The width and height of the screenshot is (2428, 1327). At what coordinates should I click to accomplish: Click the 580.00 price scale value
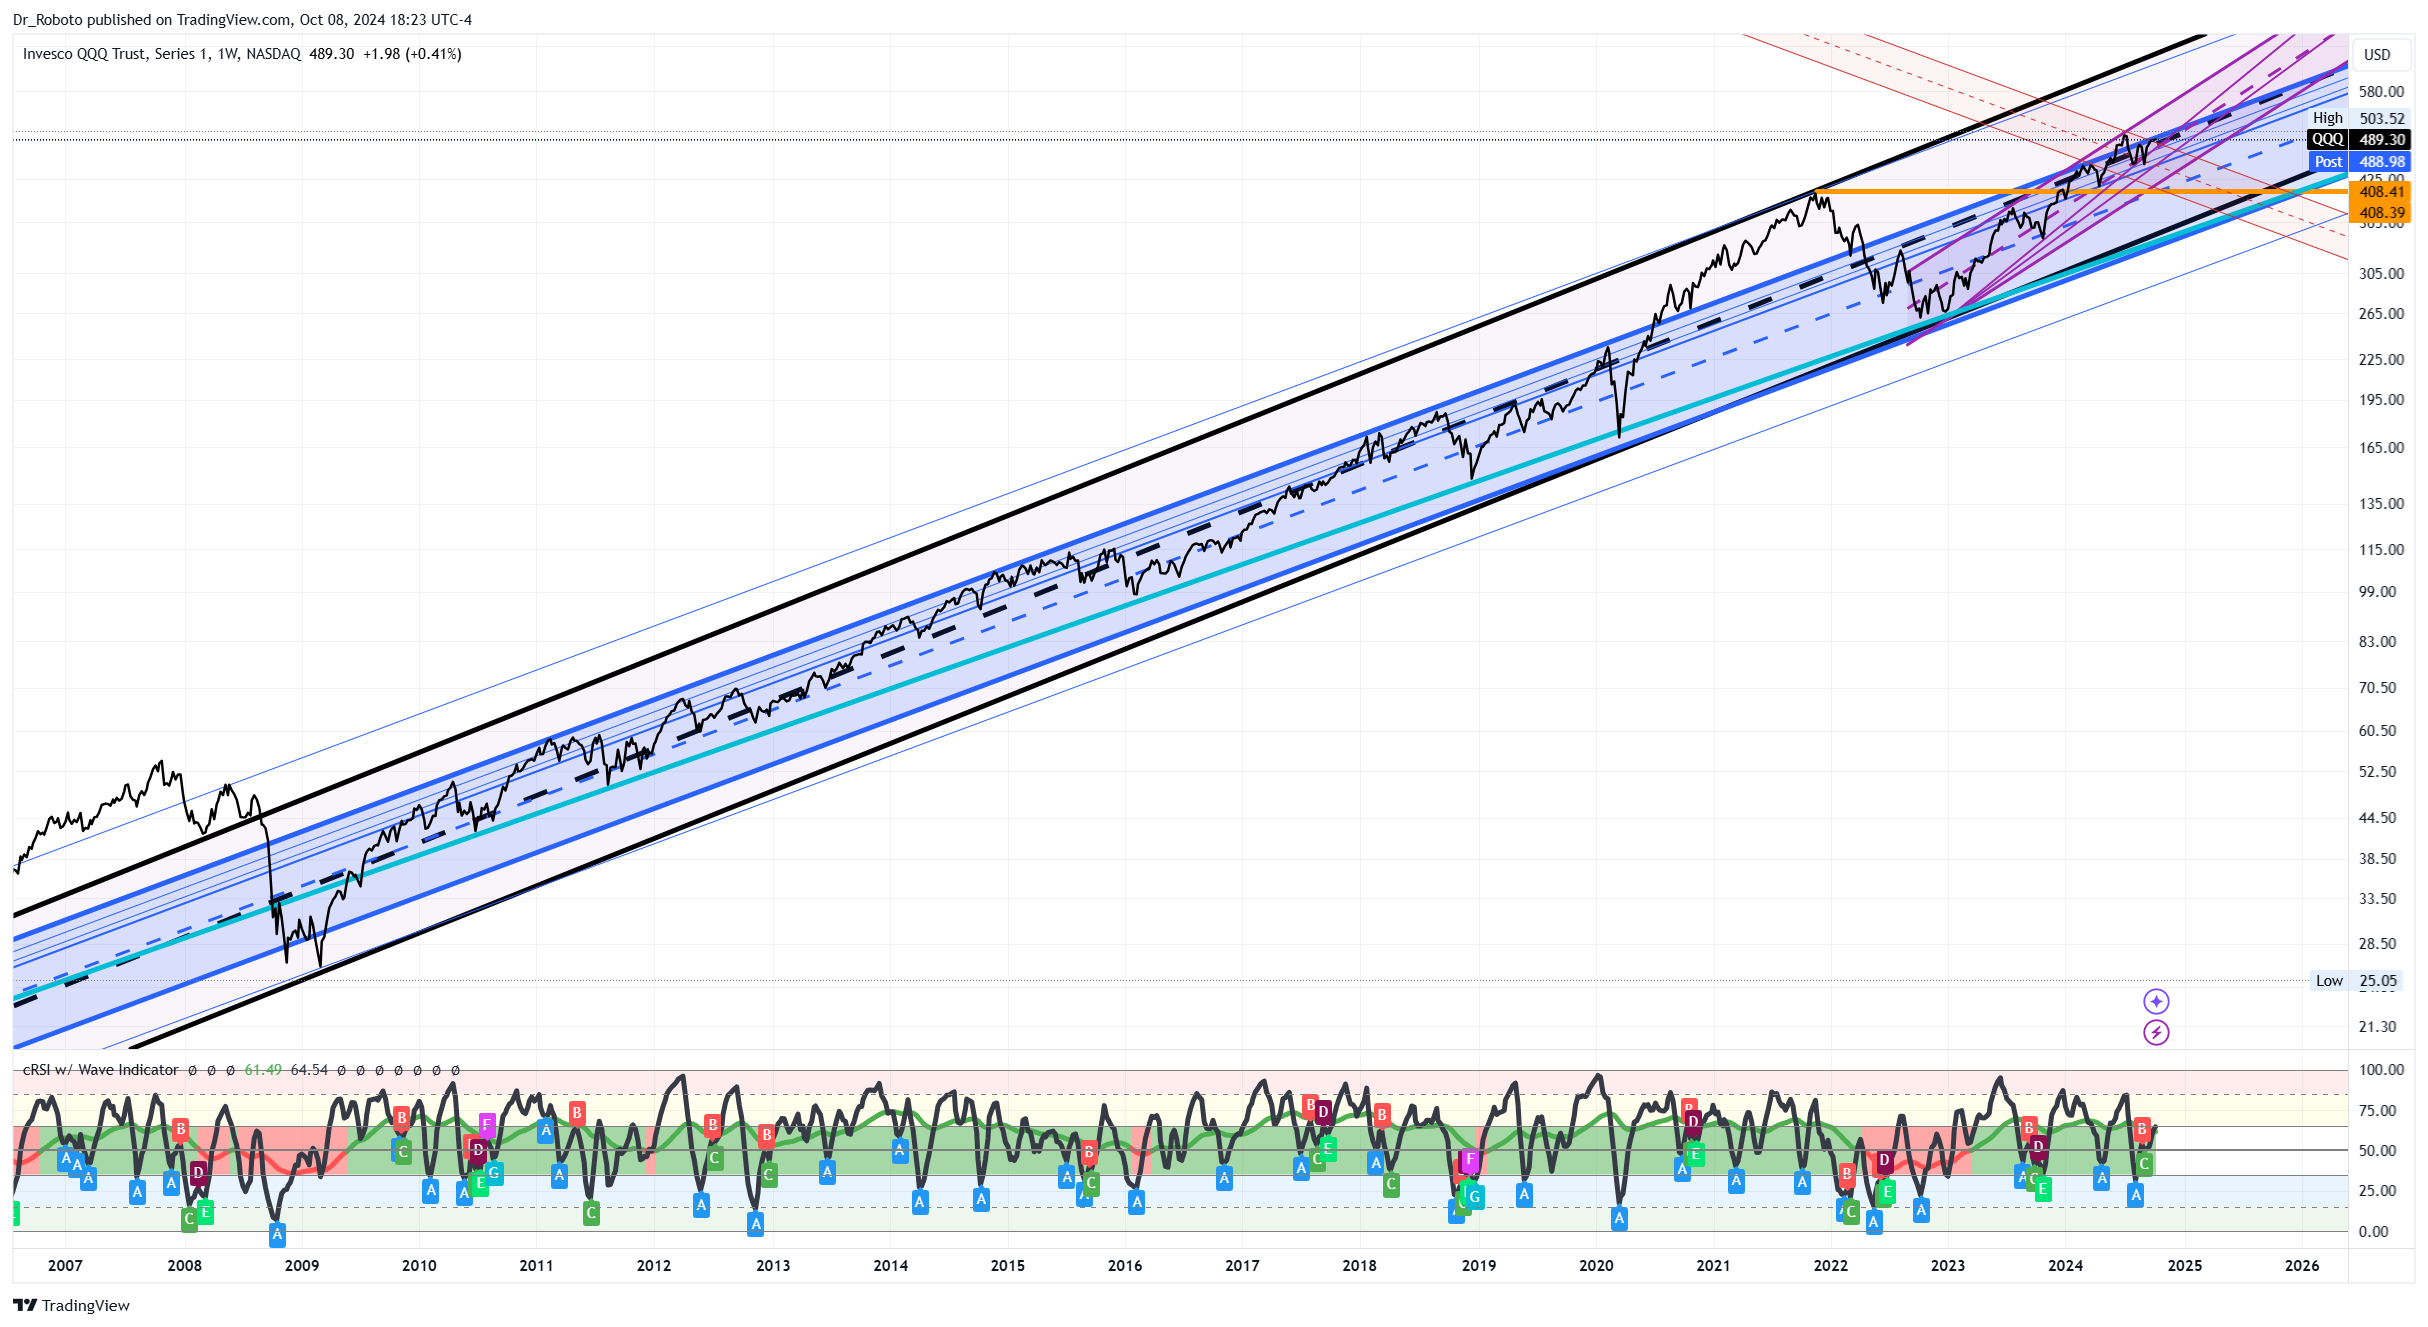coord(2381,92)
